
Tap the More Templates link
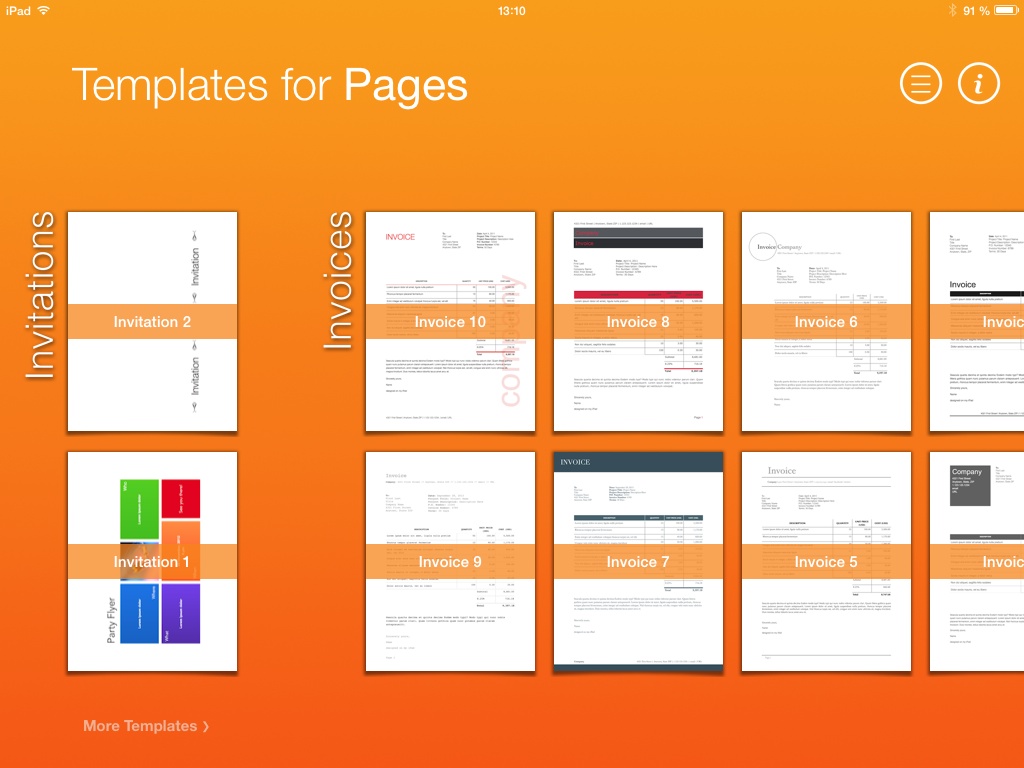140,726
